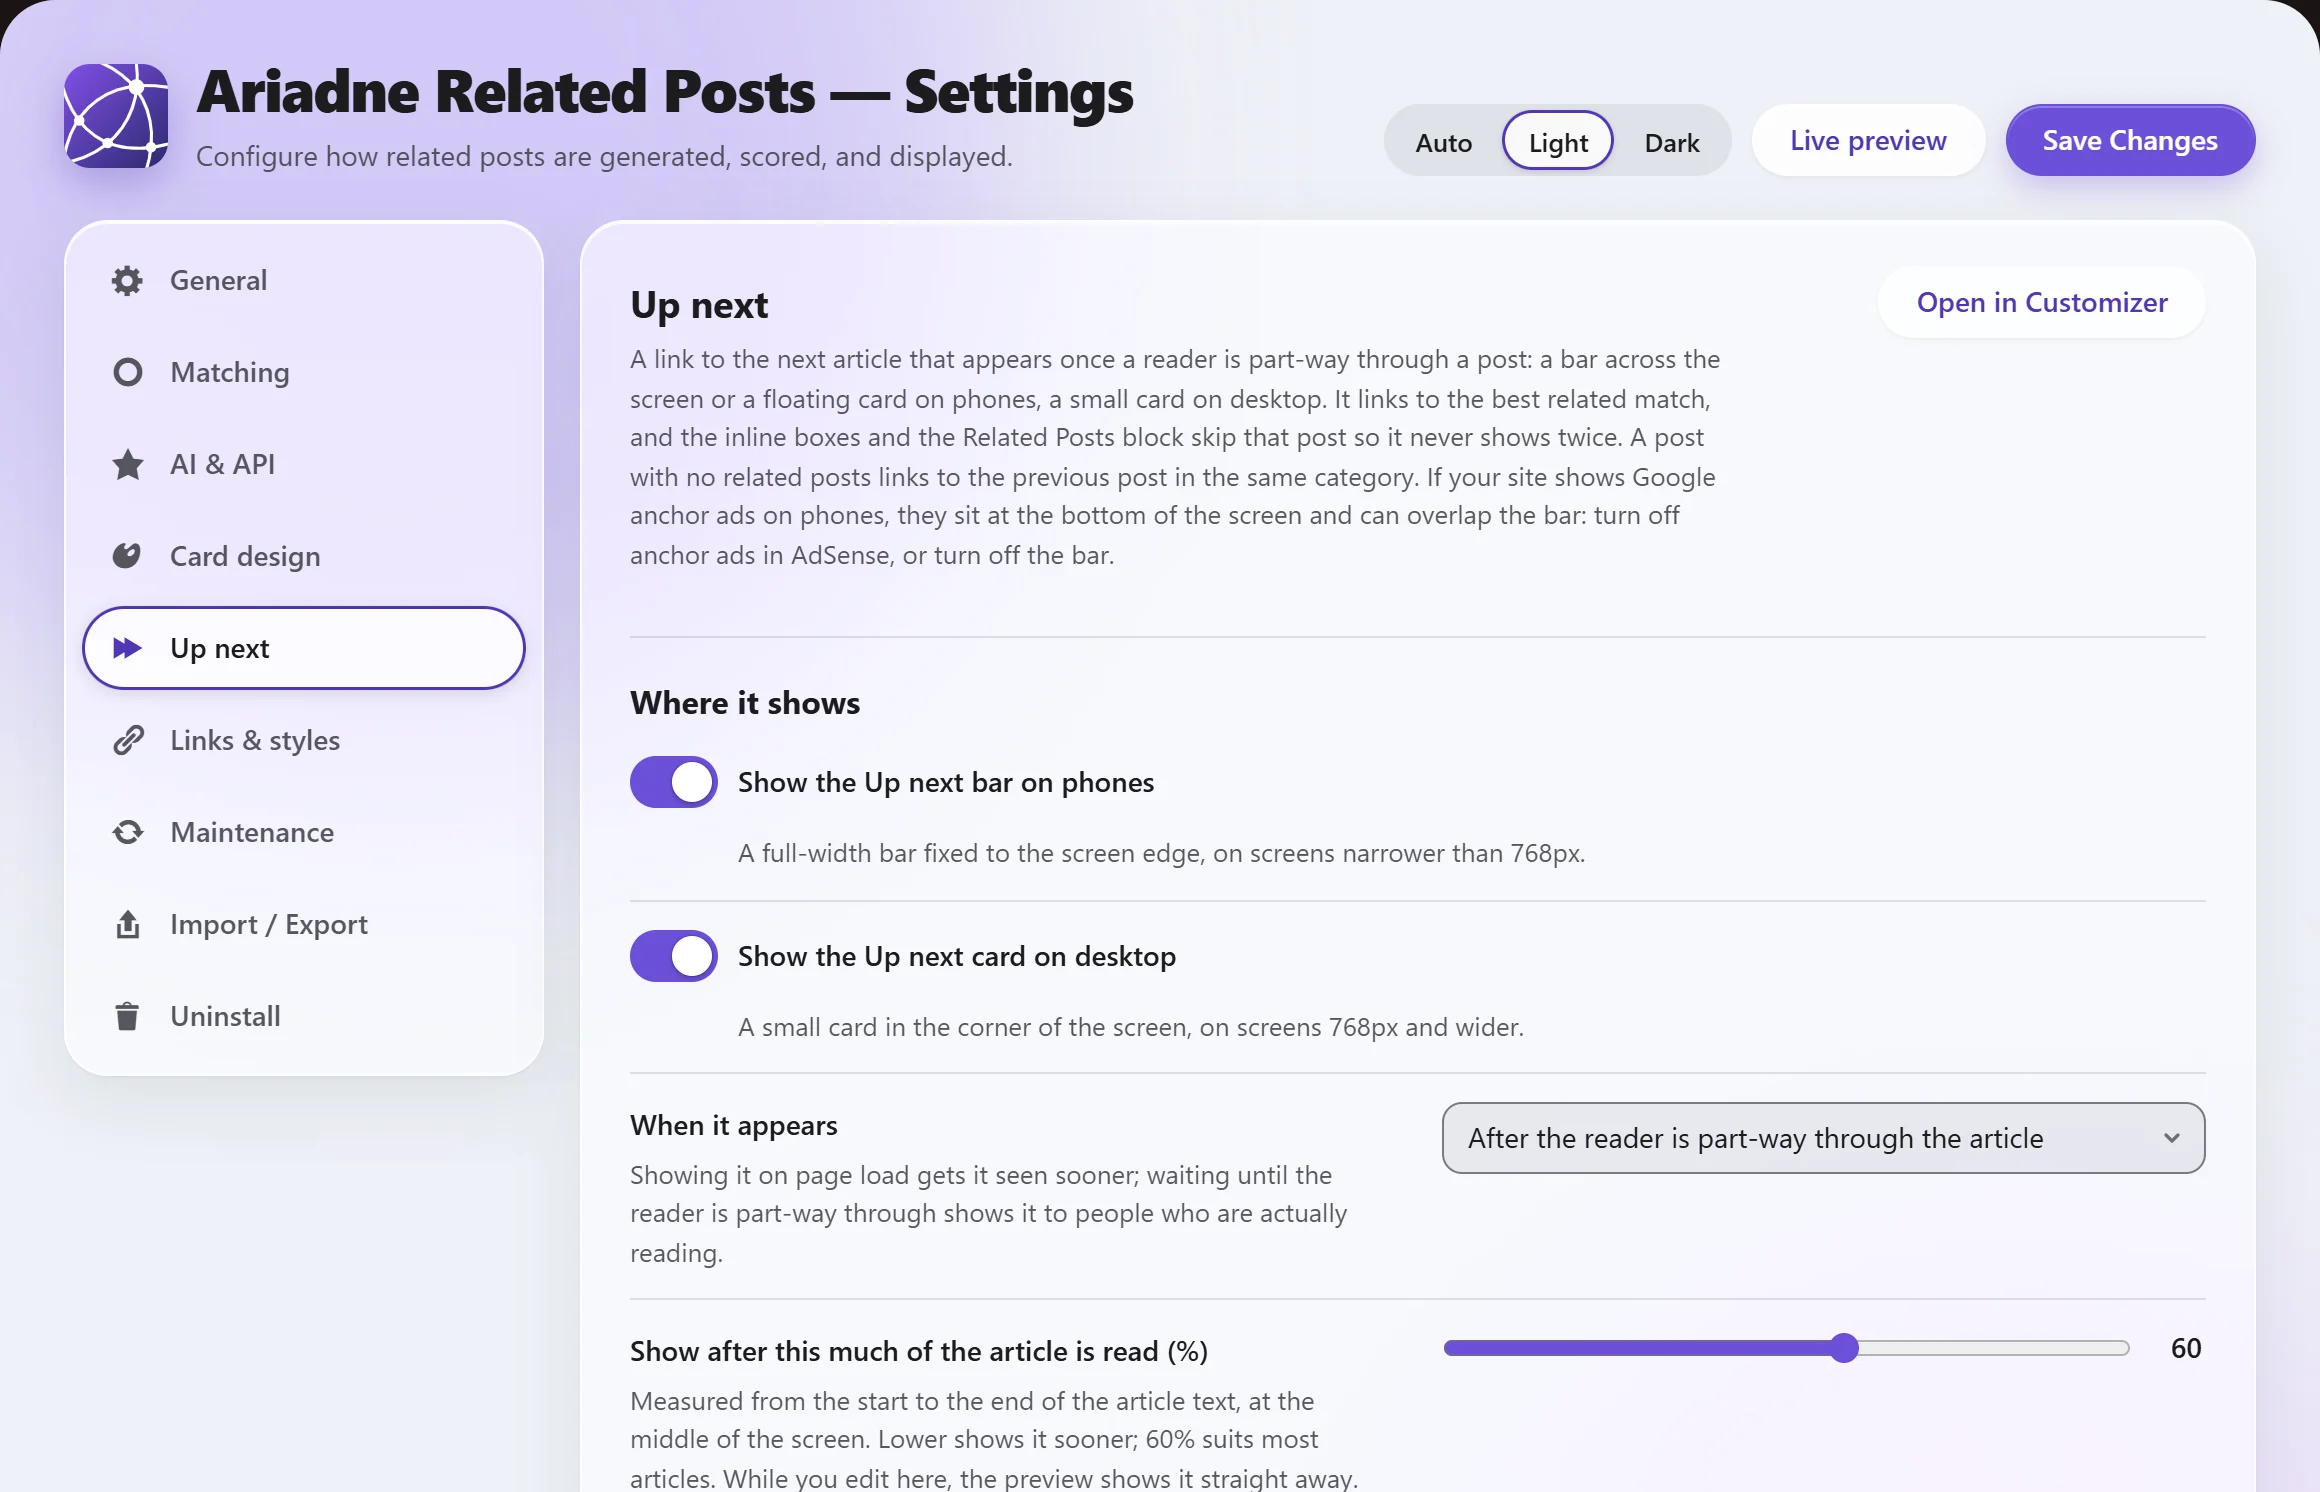Click the Links & styles chain icon
Viewport: 2320px width, 1492px height.
click(x=127, y=740)
